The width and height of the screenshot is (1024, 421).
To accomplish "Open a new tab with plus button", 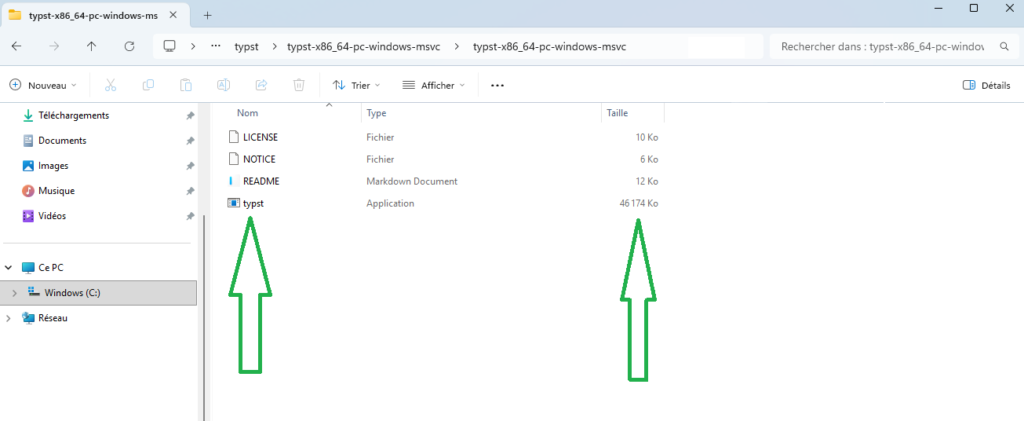I will [208, 15].
